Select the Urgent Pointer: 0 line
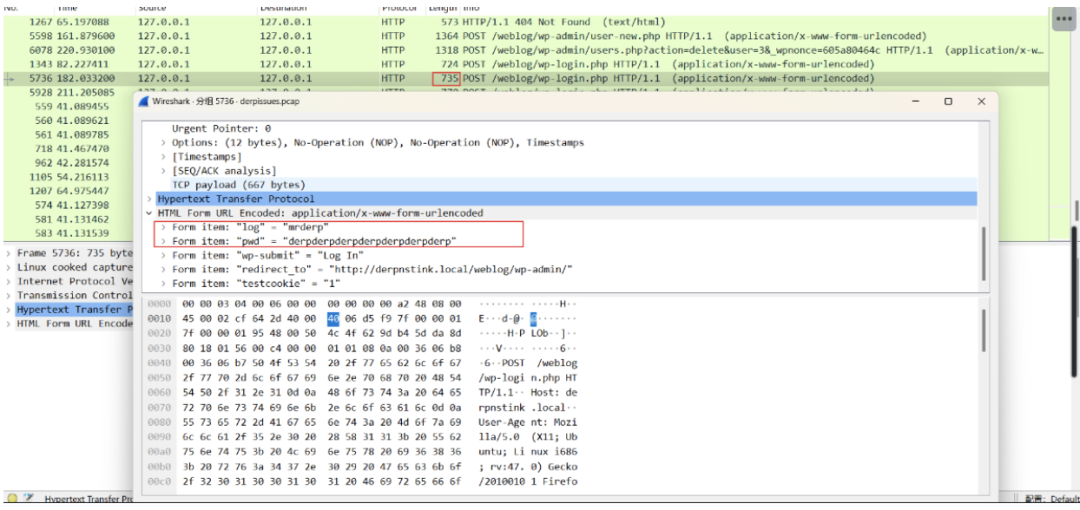Screen dimensions: 1080x510 (220, 128)
